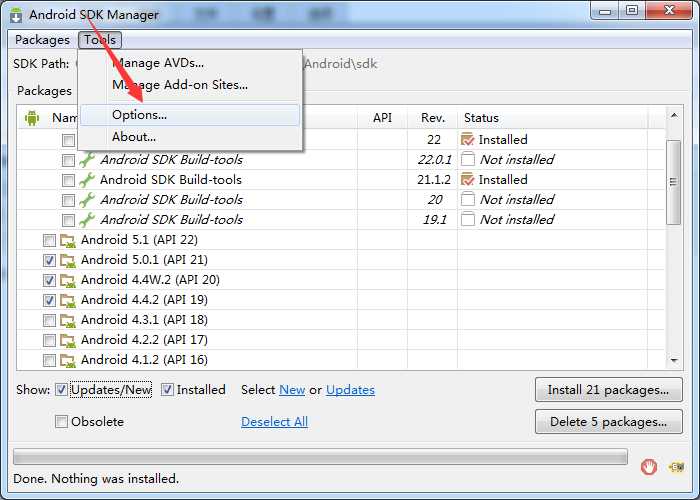700x500 pixels.
Task: Click the Updates selection link
Action: coord(350,390)
